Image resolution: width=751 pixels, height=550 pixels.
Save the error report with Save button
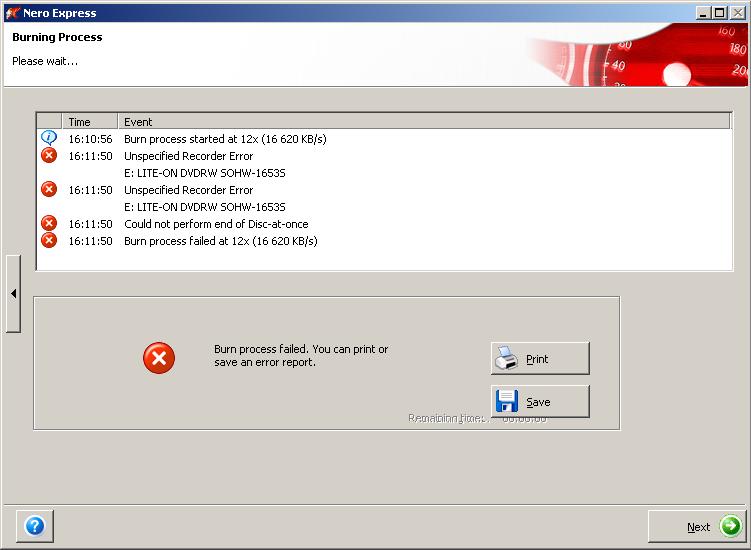pos(540,401)
